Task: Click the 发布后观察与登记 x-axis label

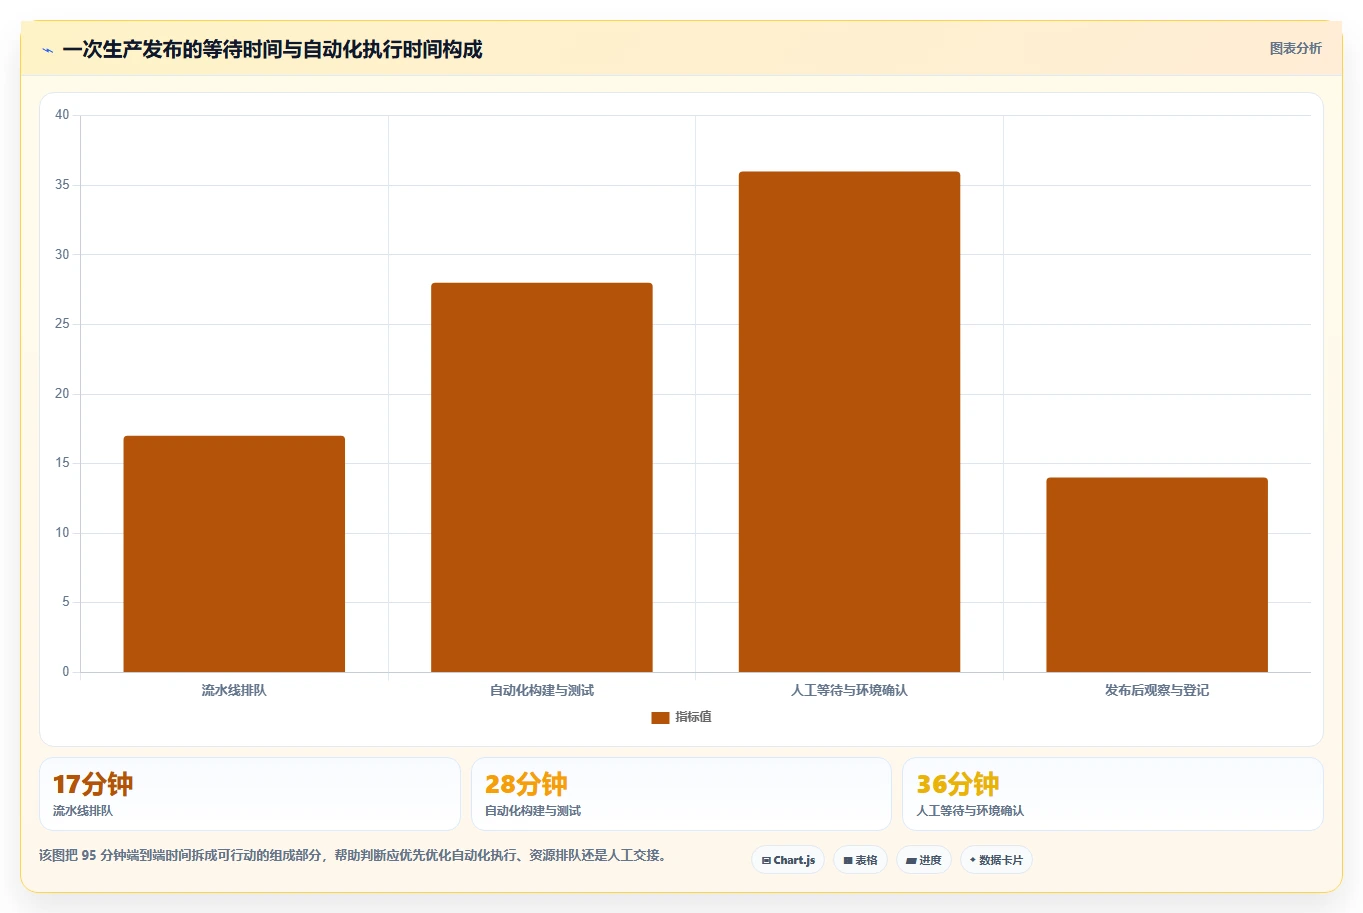Action: [1157, 690]
